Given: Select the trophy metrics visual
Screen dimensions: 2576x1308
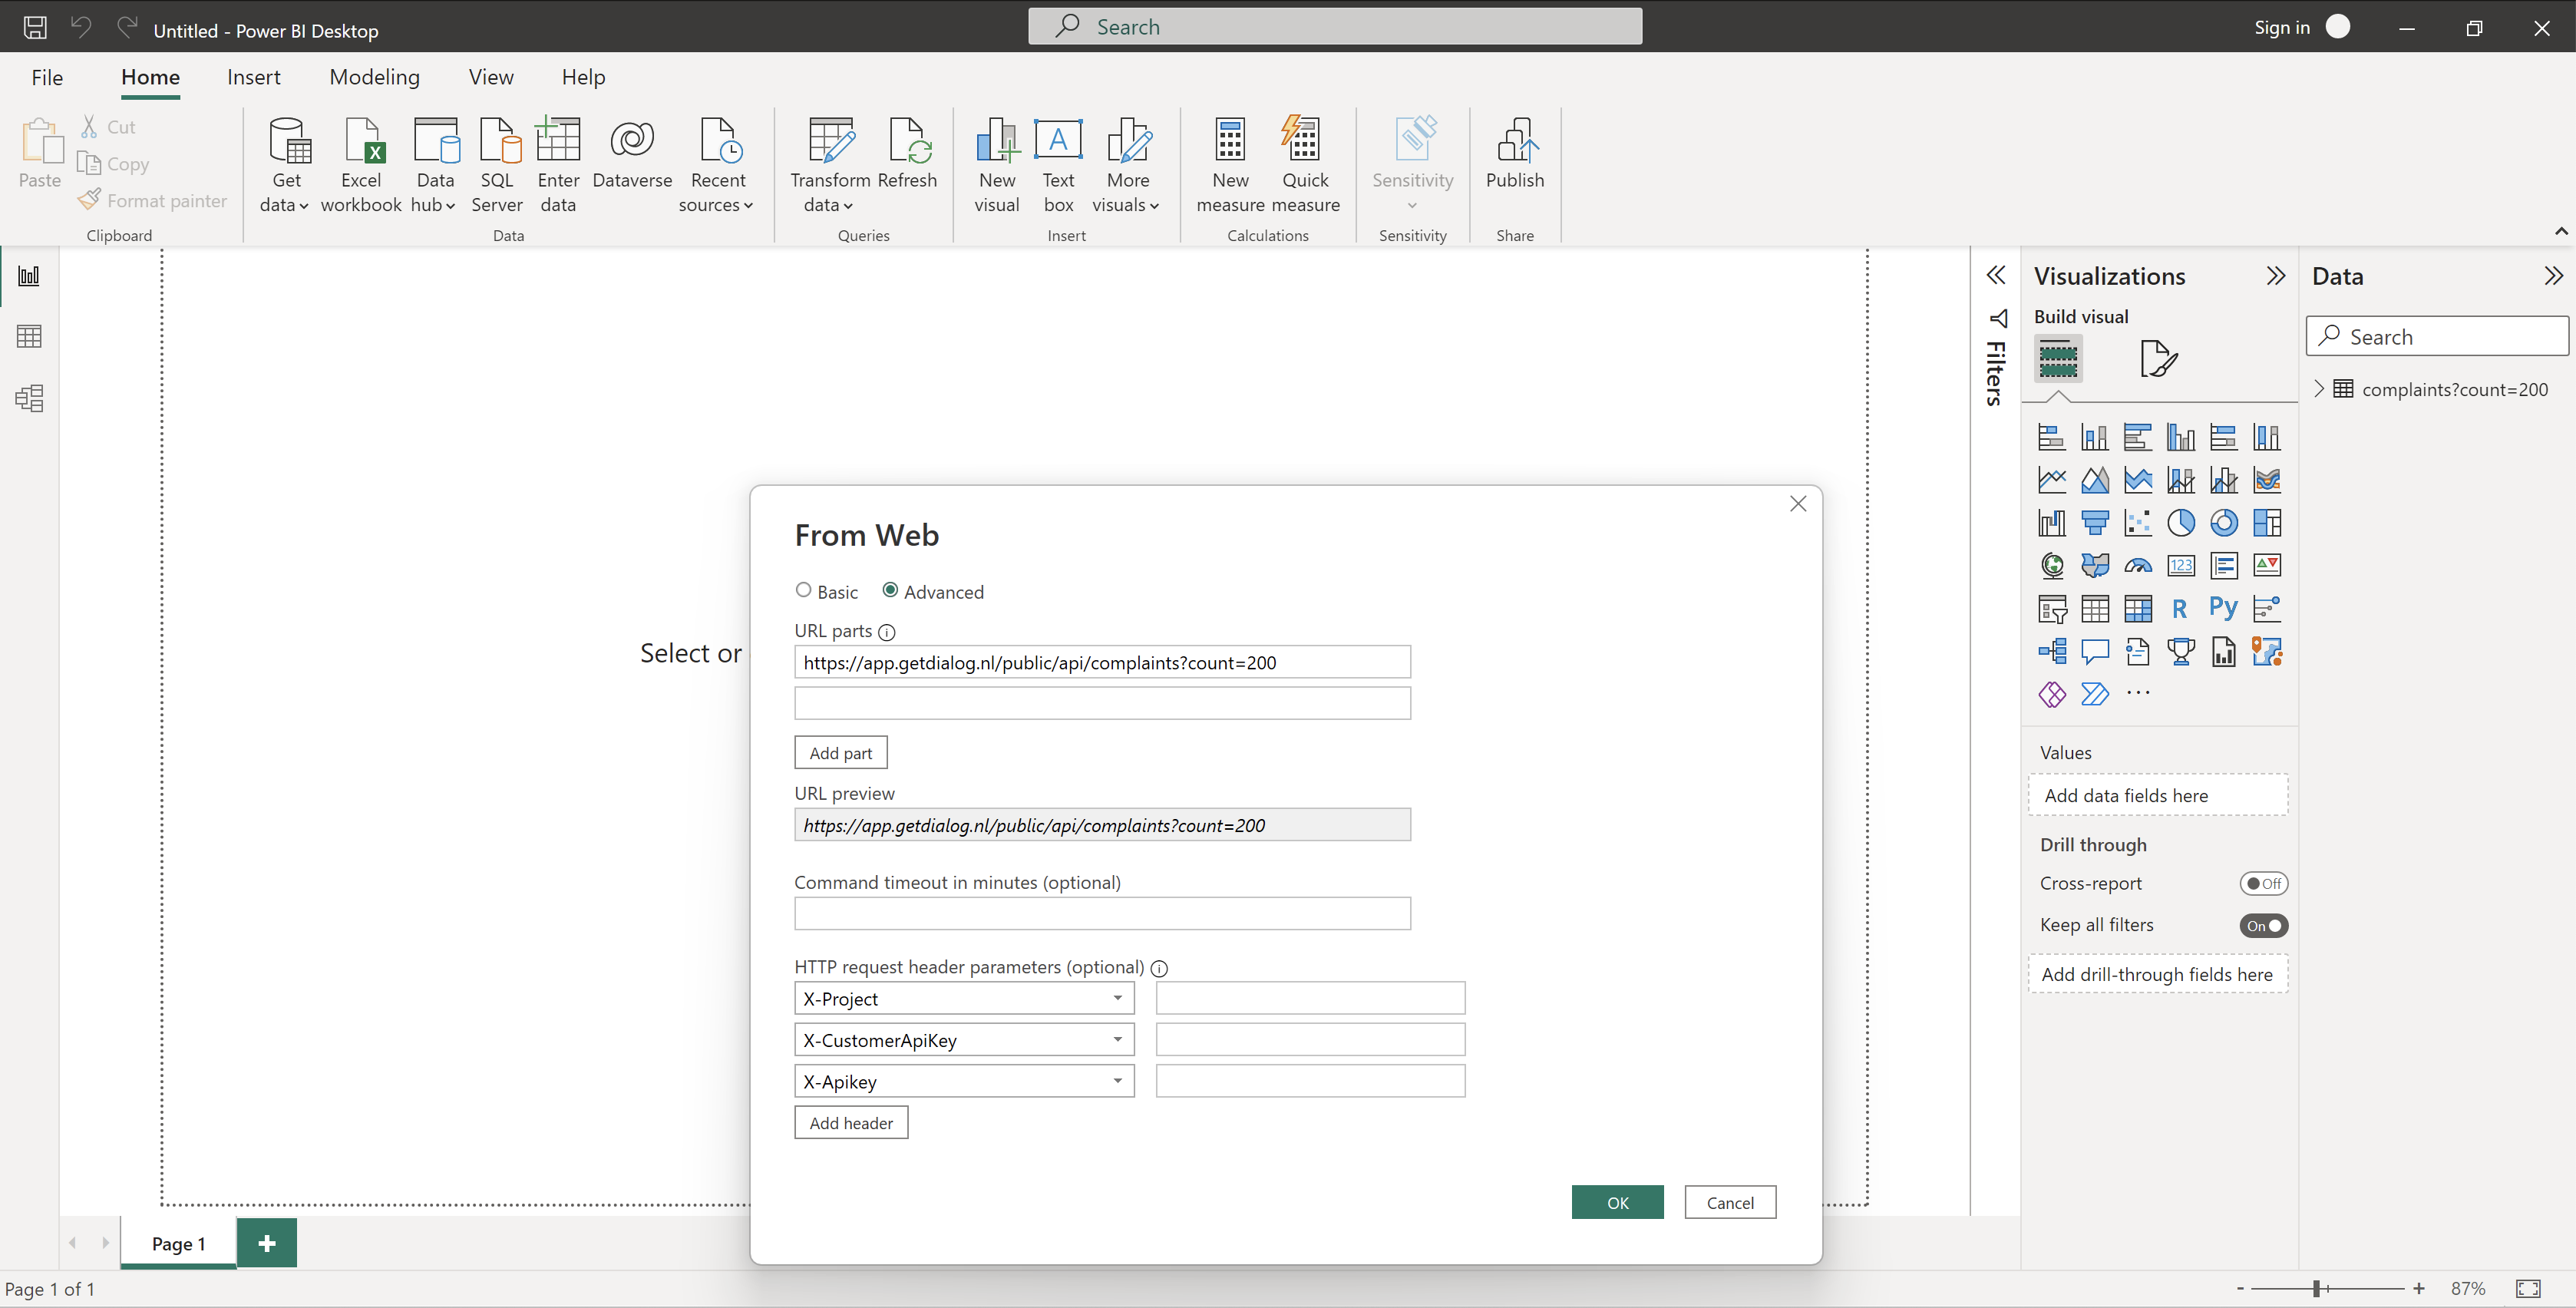Looking at the screenshot, I should click(x=2181, y=652).
